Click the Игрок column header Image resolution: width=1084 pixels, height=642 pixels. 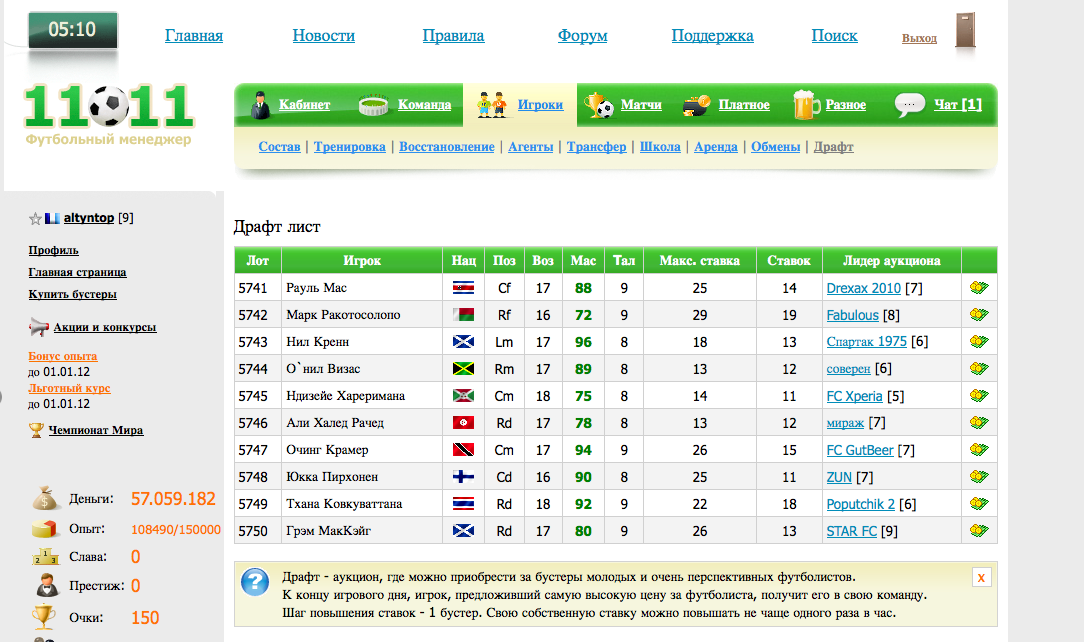click(x=362, y=261)
